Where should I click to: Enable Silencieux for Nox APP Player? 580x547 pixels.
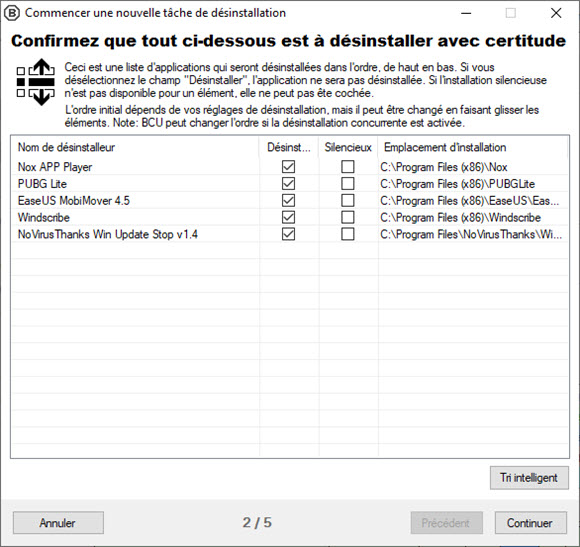(x=347, y=167)
